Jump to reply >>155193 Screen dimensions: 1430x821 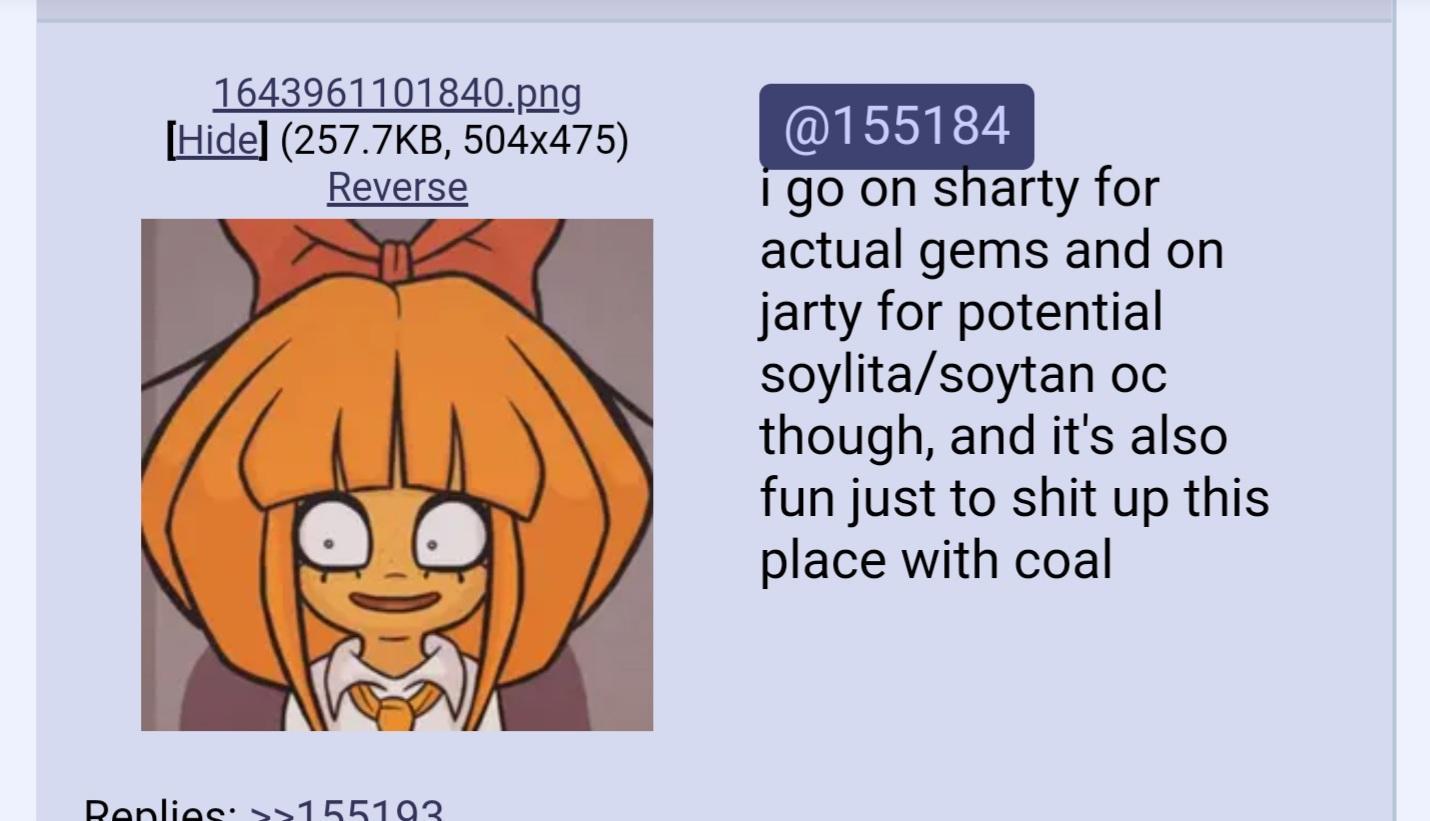[346, 810]
